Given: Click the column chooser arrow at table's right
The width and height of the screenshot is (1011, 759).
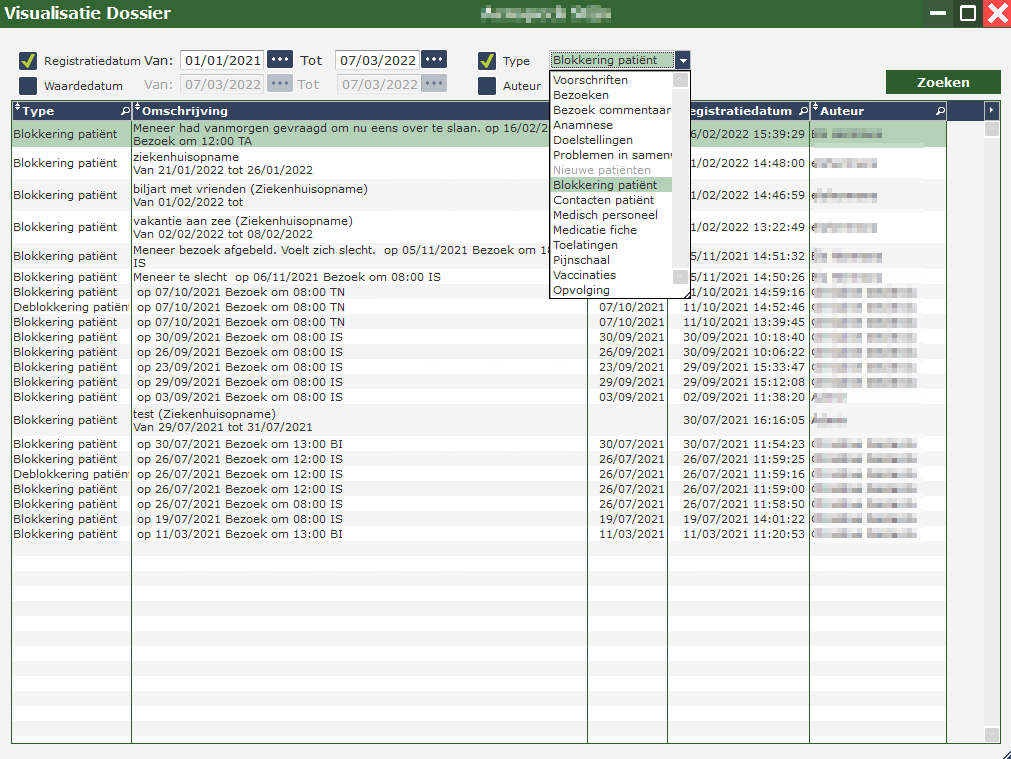Looking at the screenshot, I should coord(991,110).
